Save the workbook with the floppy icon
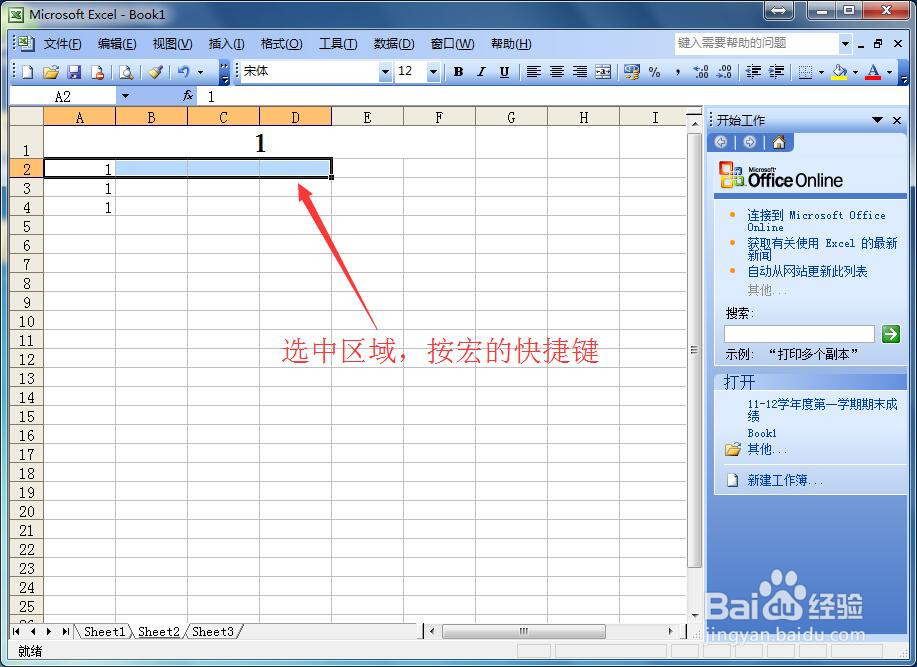The image size is (917, 667). (74, 72)
